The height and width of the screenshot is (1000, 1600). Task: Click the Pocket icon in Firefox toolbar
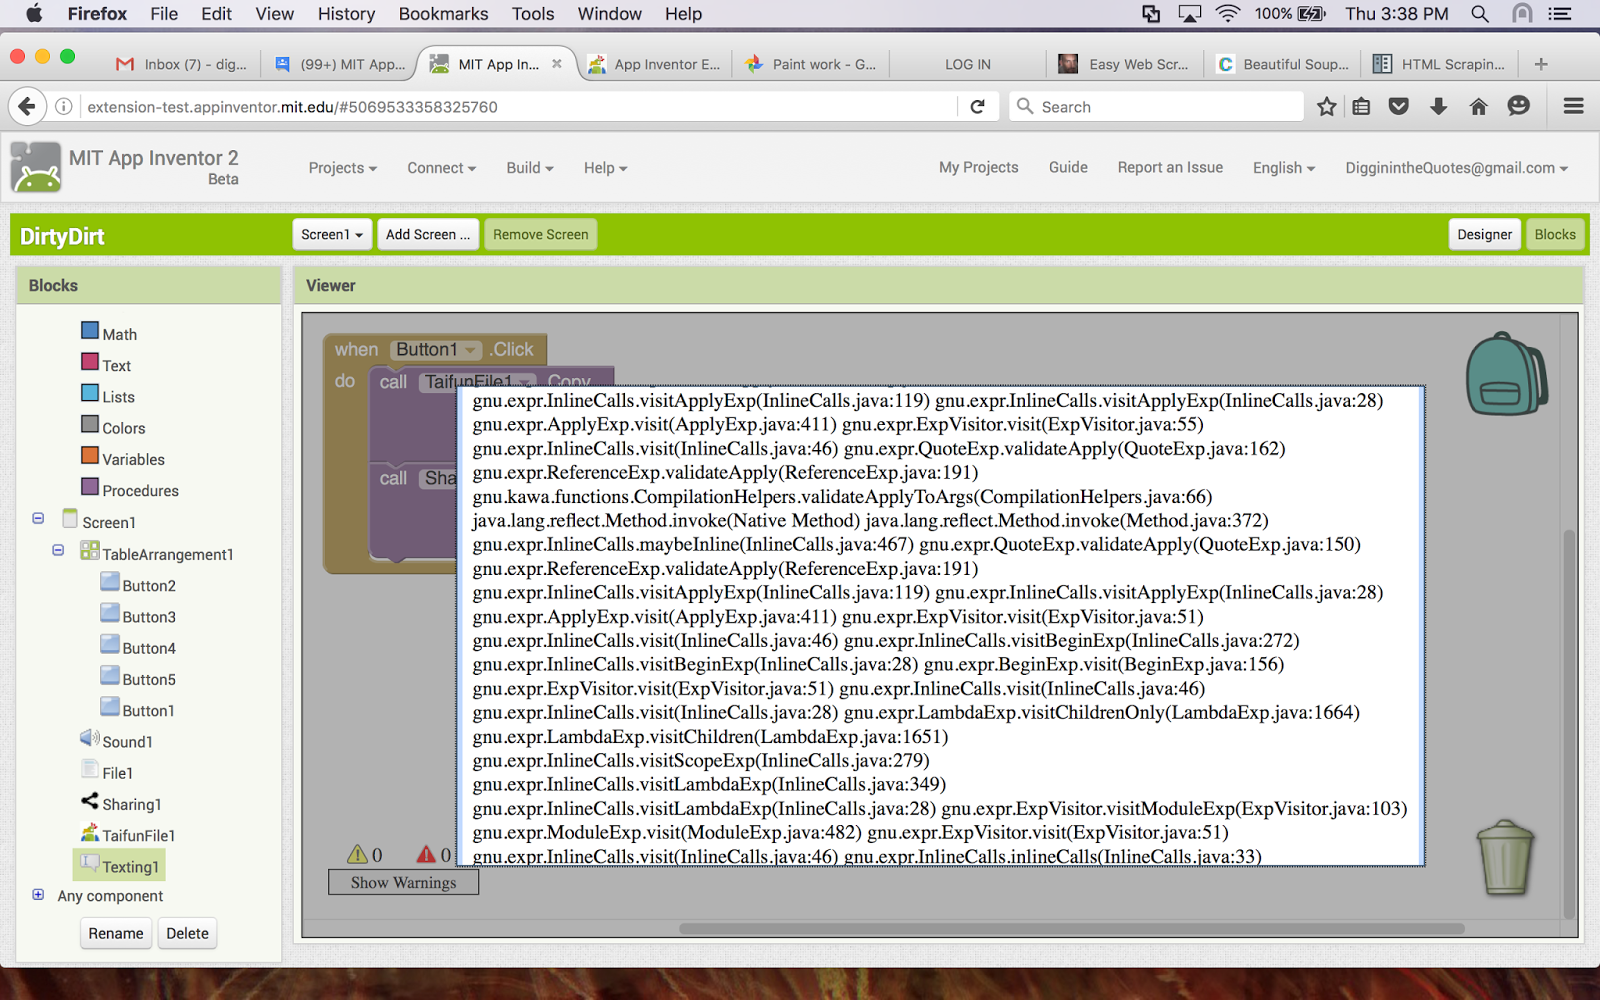point(1399,106)
